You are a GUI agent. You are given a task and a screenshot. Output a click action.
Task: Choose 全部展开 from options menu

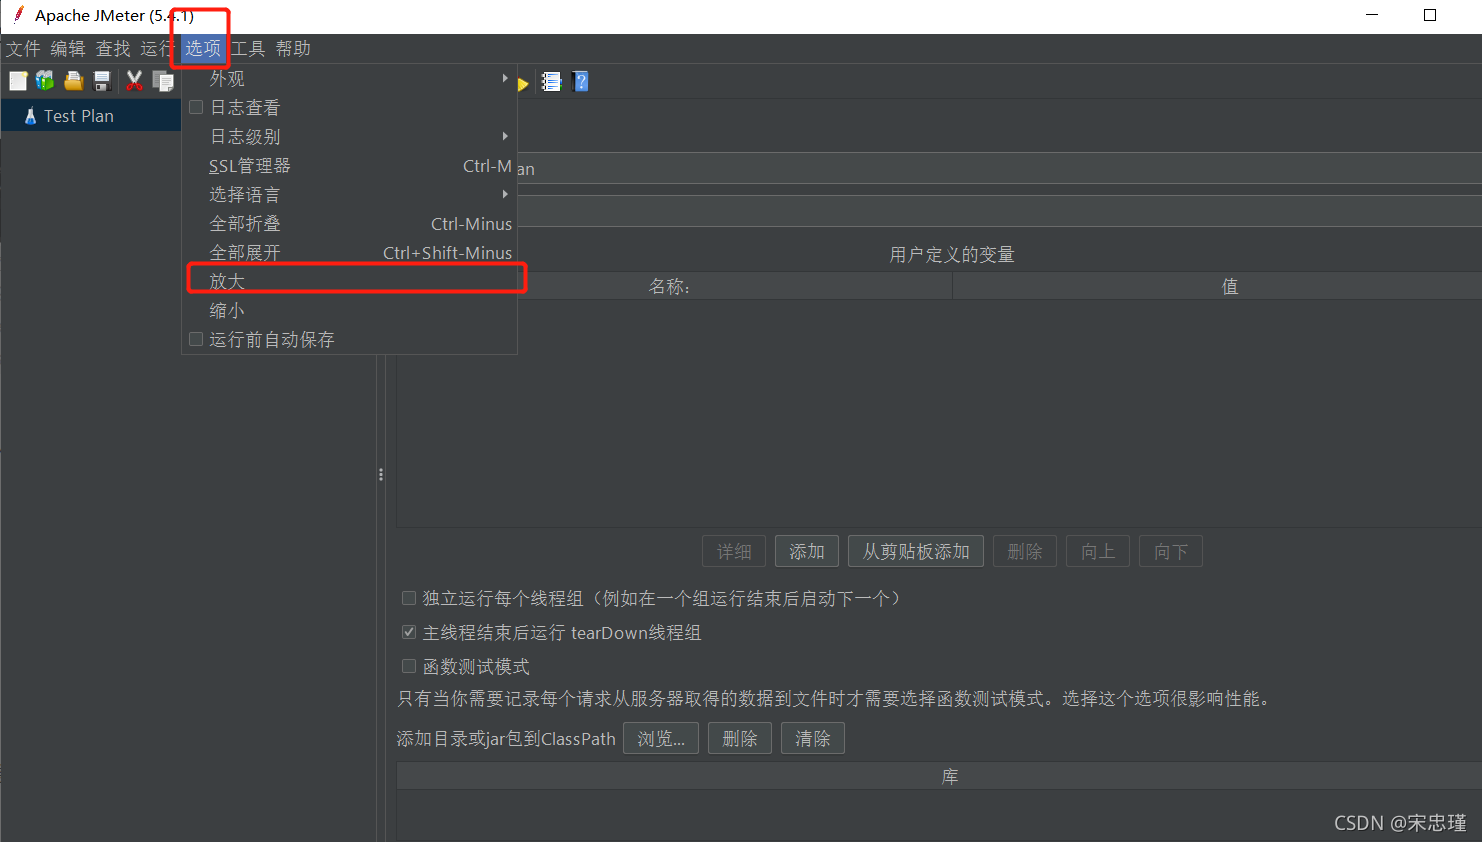click(x=349, y=252)
